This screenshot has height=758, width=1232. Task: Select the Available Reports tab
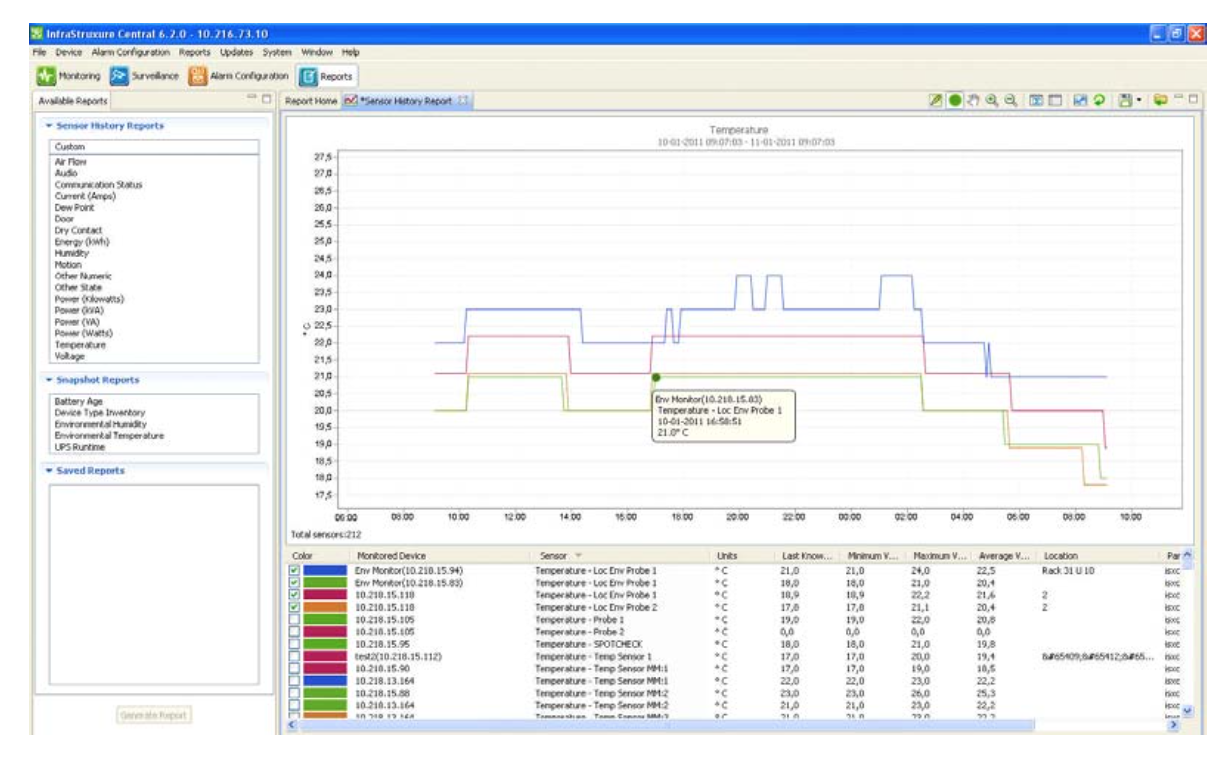[73, 101]
